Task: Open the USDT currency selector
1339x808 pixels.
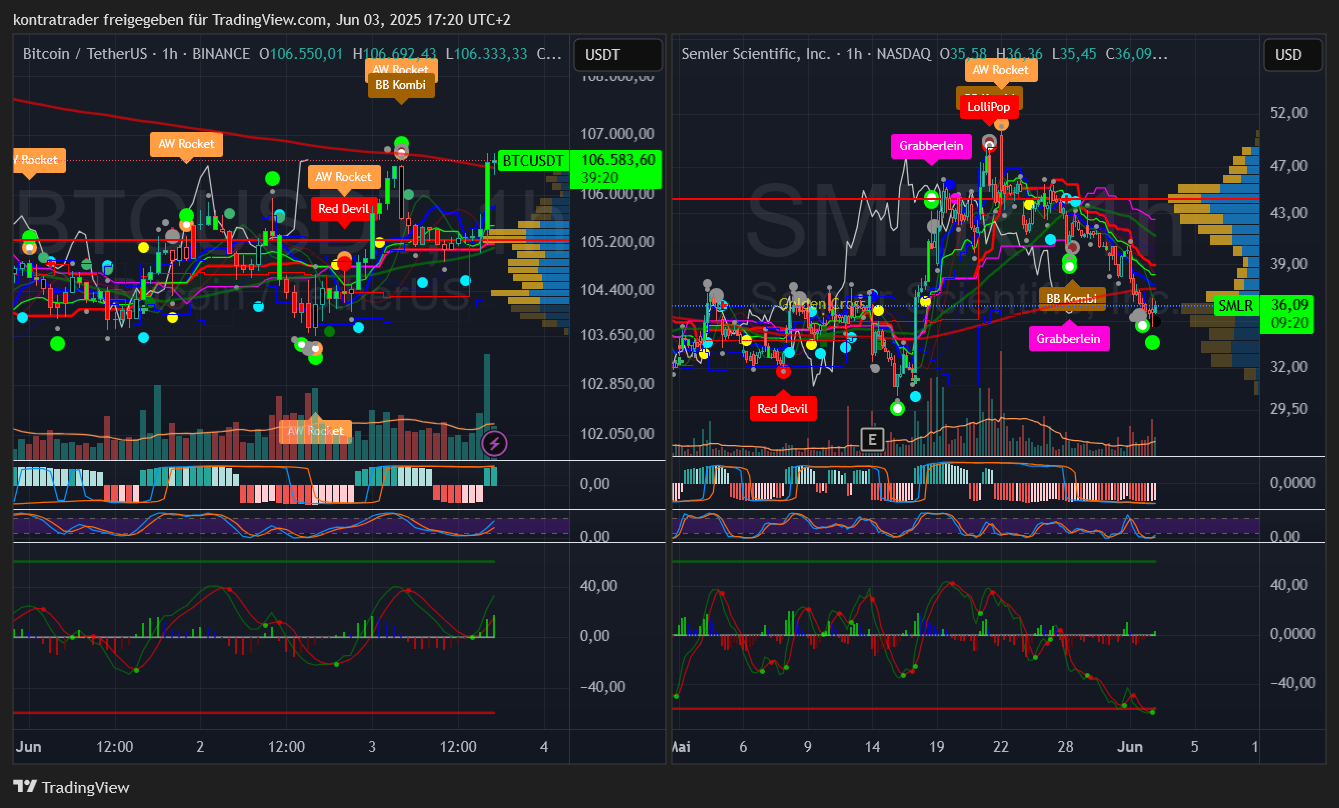Action: point(618,54)
